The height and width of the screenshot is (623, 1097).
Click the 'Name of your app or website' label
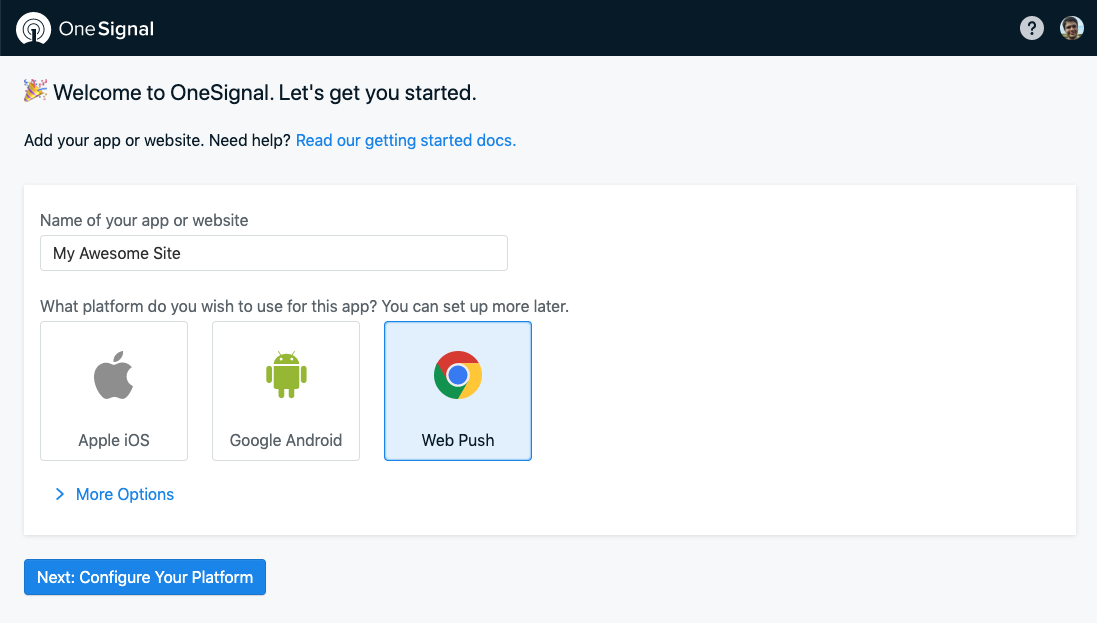(144, 220)
